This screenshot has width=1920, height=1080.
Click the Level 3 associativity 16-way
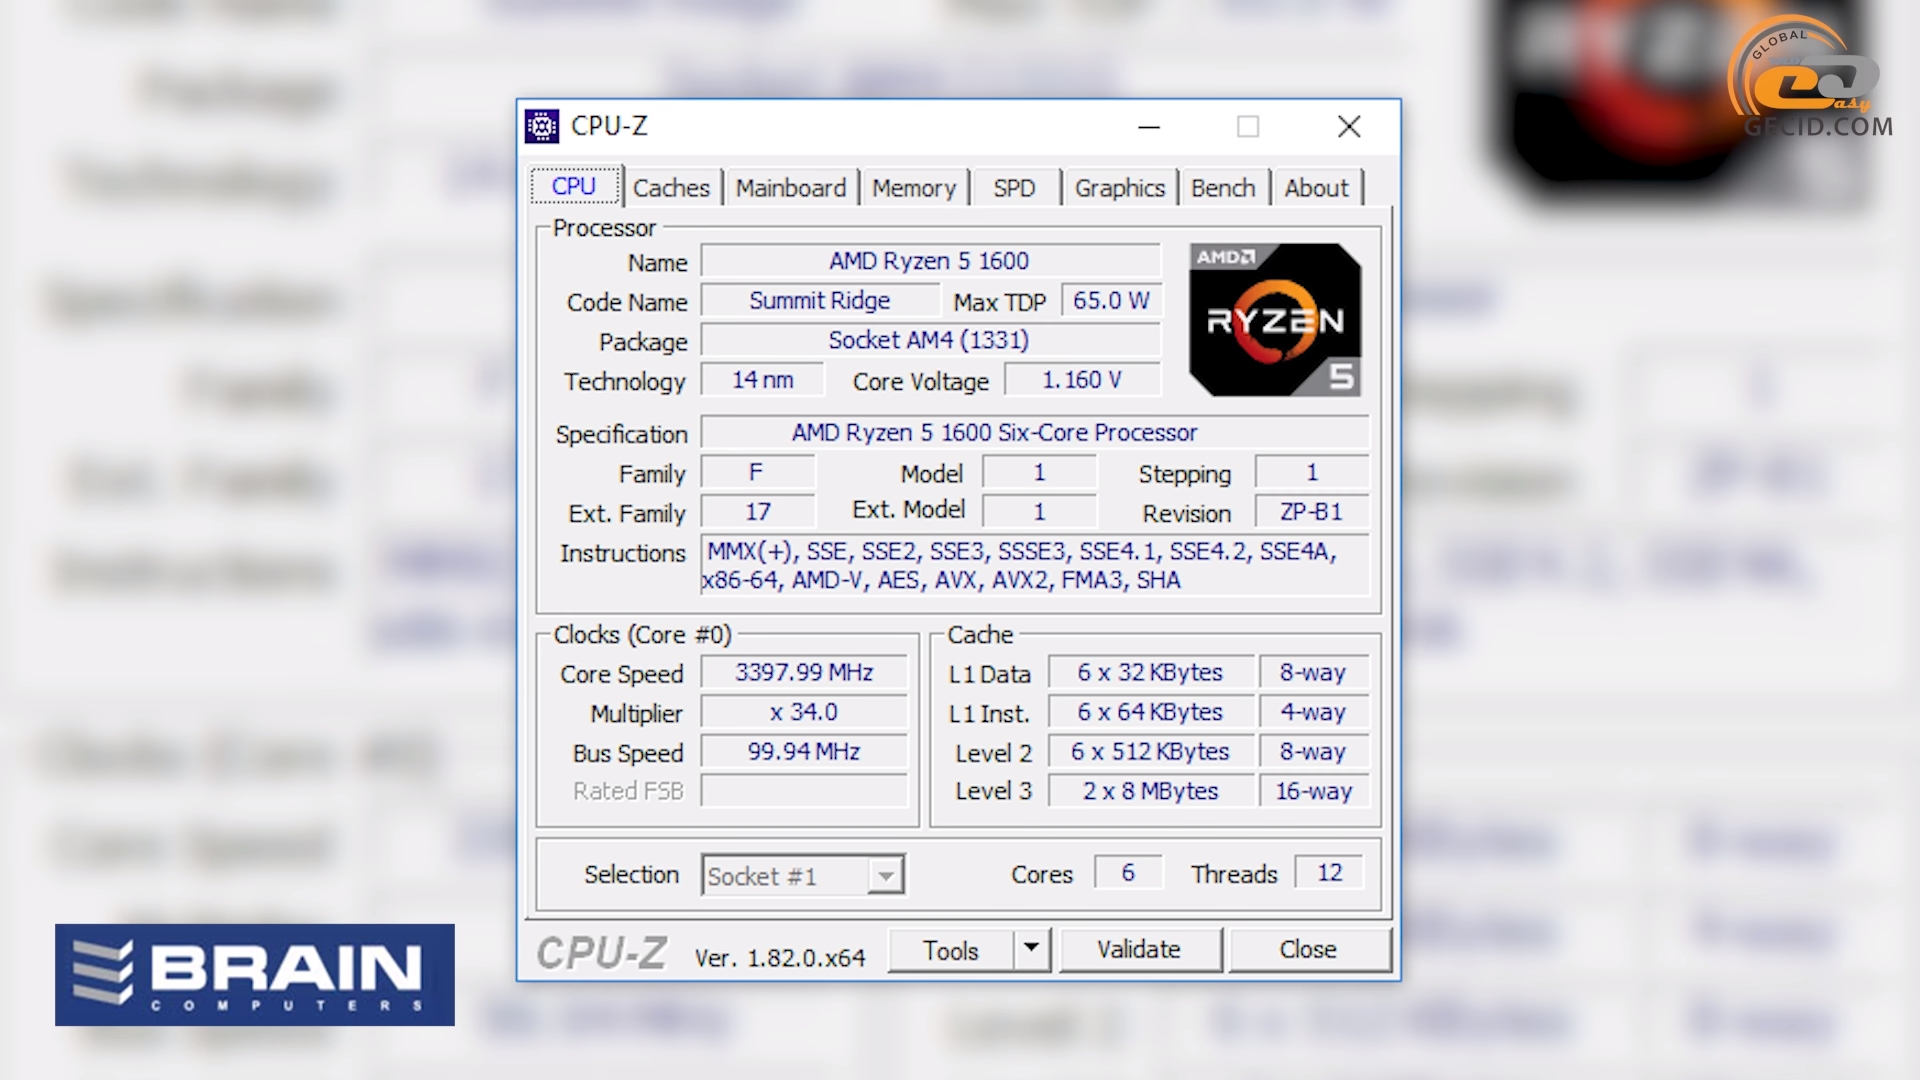tap(1313, 791)
